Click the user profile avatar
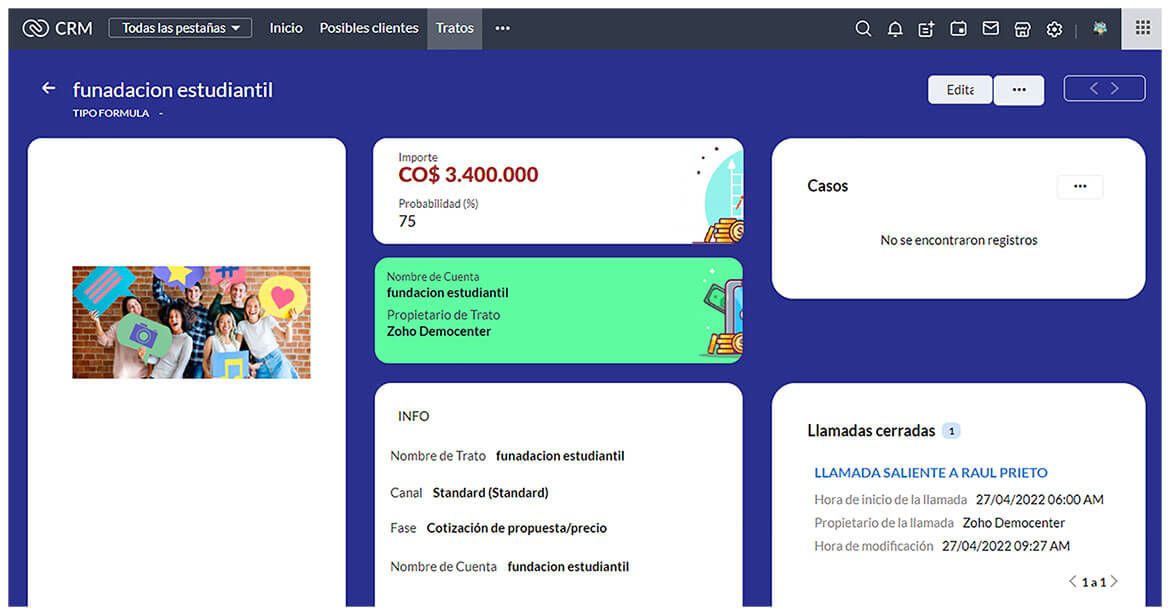Screen dimensions: 1170x615 [1099, 28]
